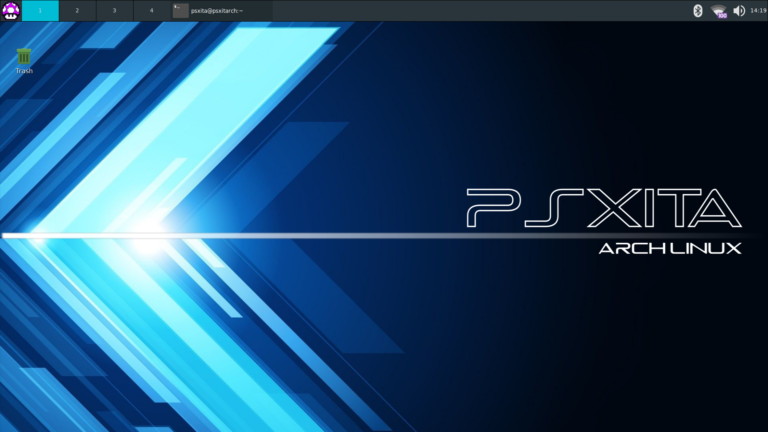Click the volume speaker icon

click(x=739, y=10)
